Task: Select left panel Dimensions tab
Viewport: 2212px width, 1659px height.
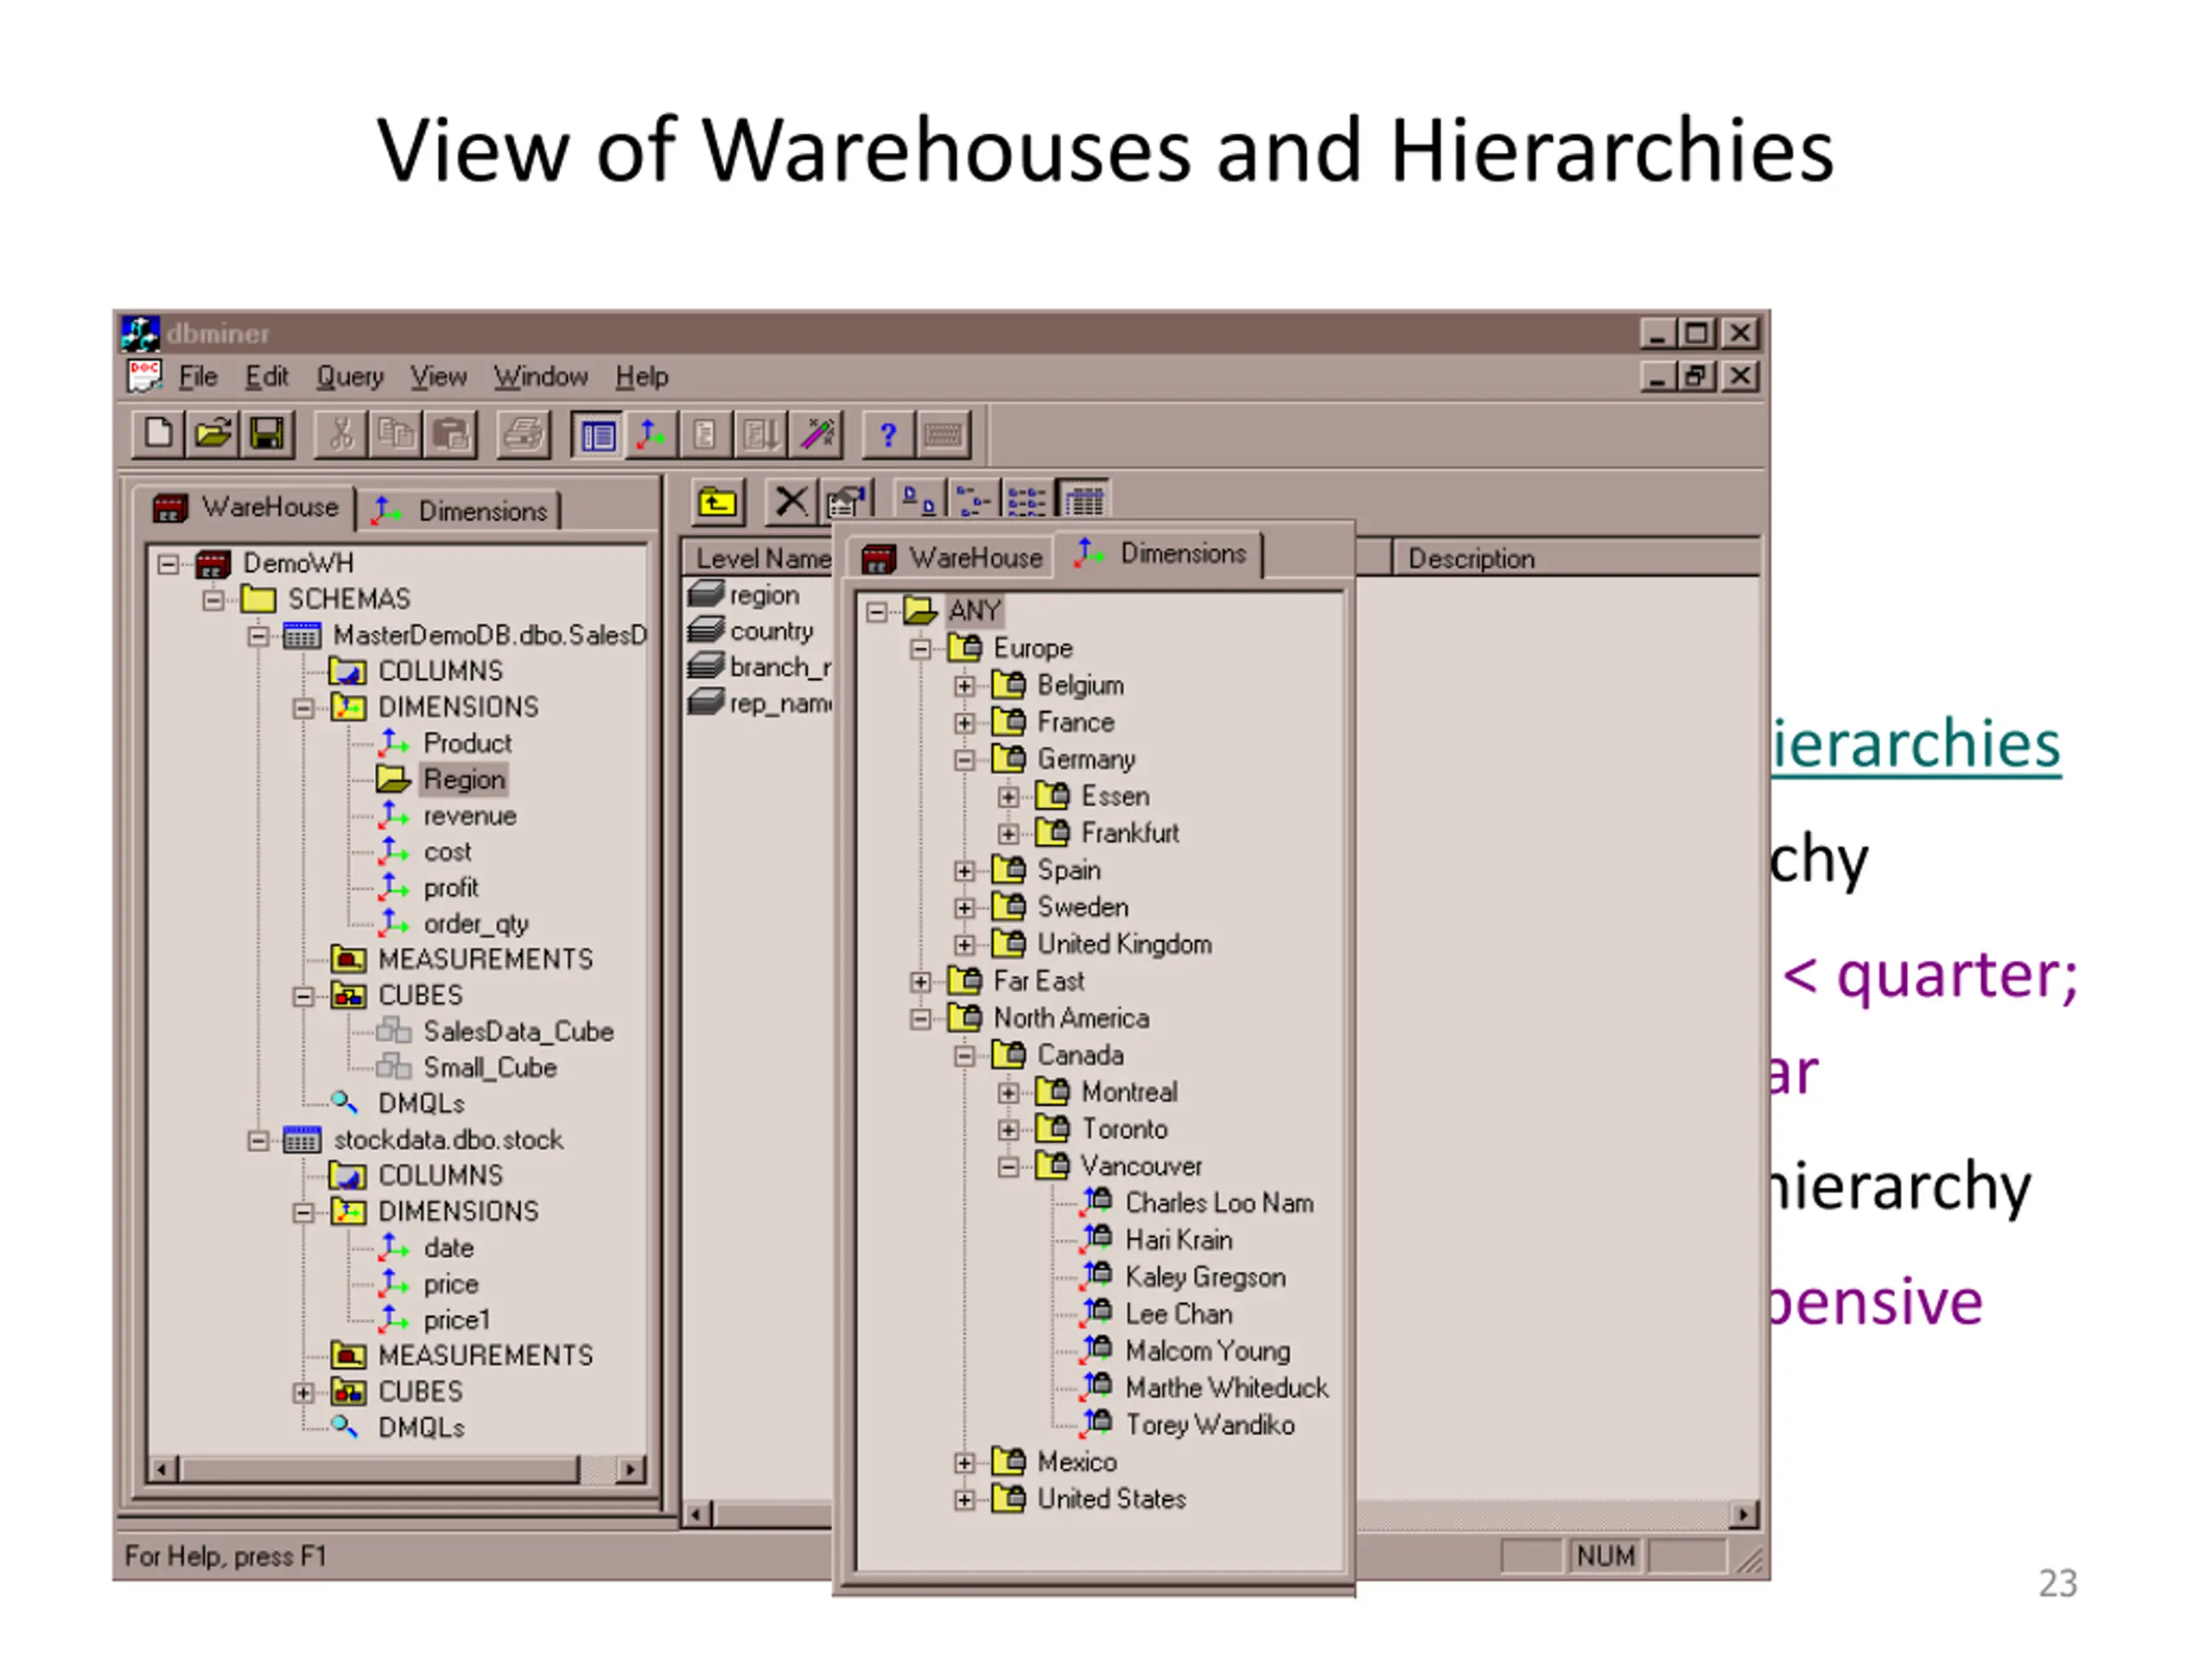Action: (459, 511)
